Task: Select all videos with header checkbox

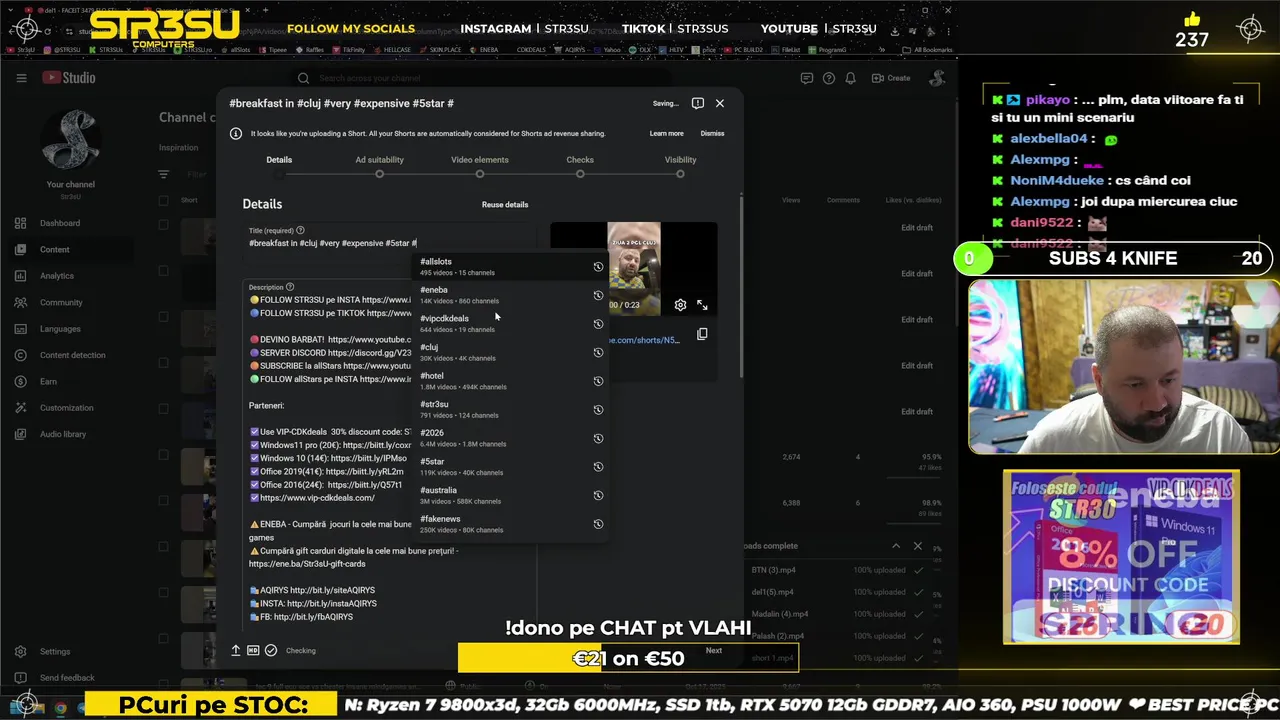Action: pyautogui.click(x=163, y=200)
